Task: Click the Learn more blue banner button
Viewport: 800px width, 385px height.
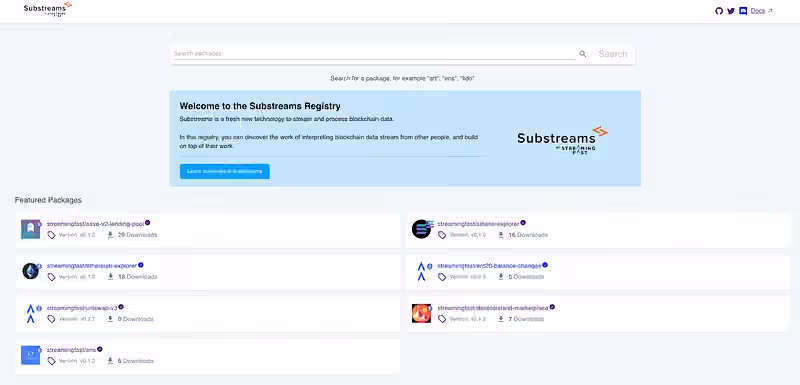Action: [224, 171]
